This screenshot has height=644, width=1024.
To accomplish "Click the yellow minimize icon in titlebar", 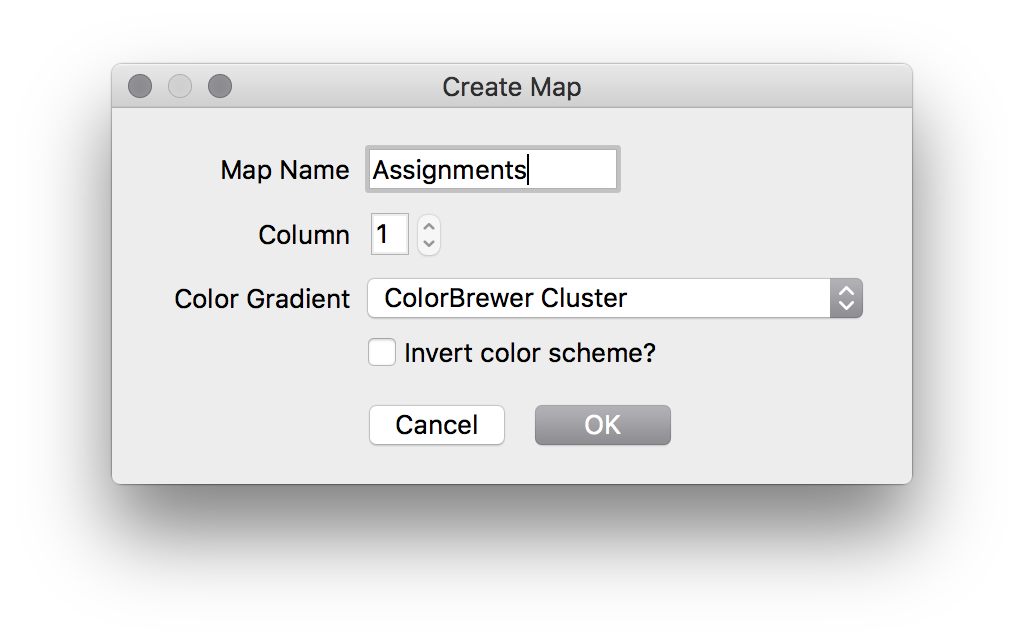I will click(x=180, y=86).
